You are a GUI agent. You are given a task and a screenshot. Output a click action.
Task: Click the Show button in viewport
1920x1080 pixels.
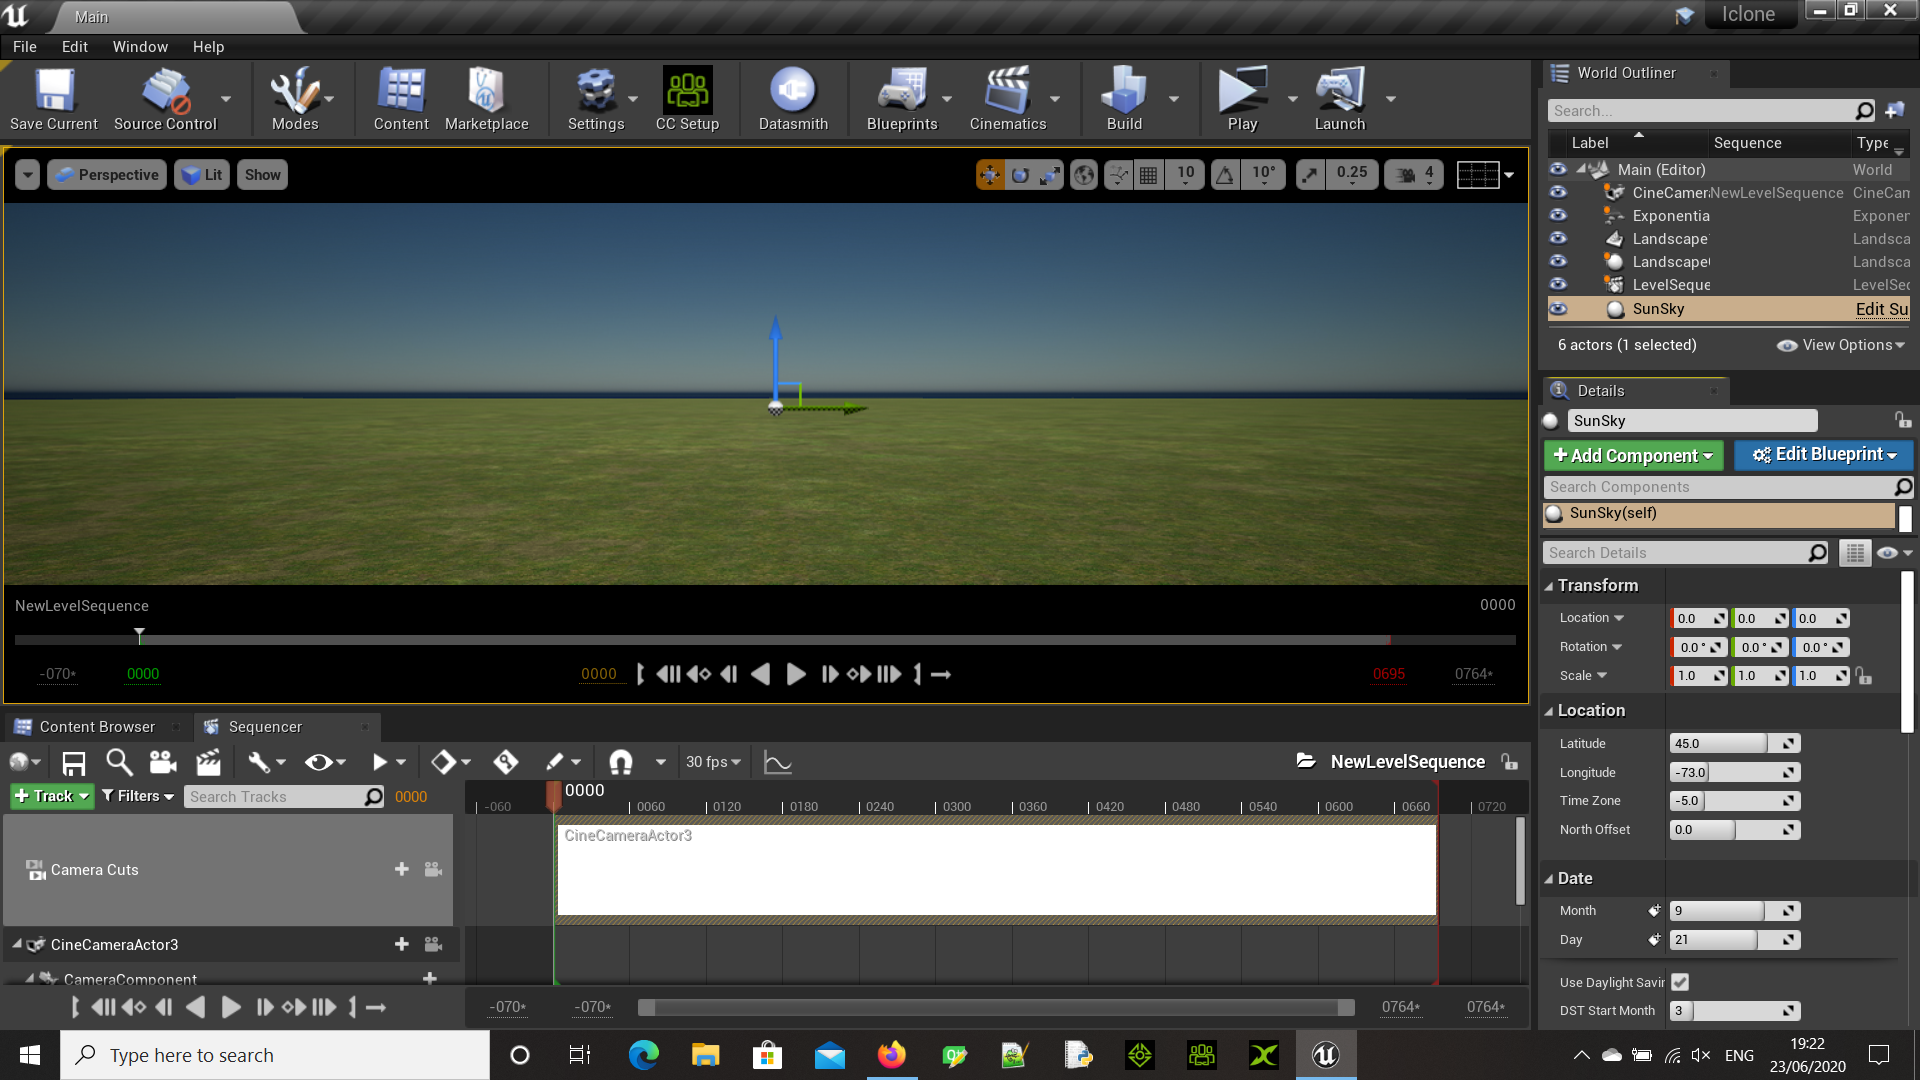pyautogui.click(x=262, y=175)
